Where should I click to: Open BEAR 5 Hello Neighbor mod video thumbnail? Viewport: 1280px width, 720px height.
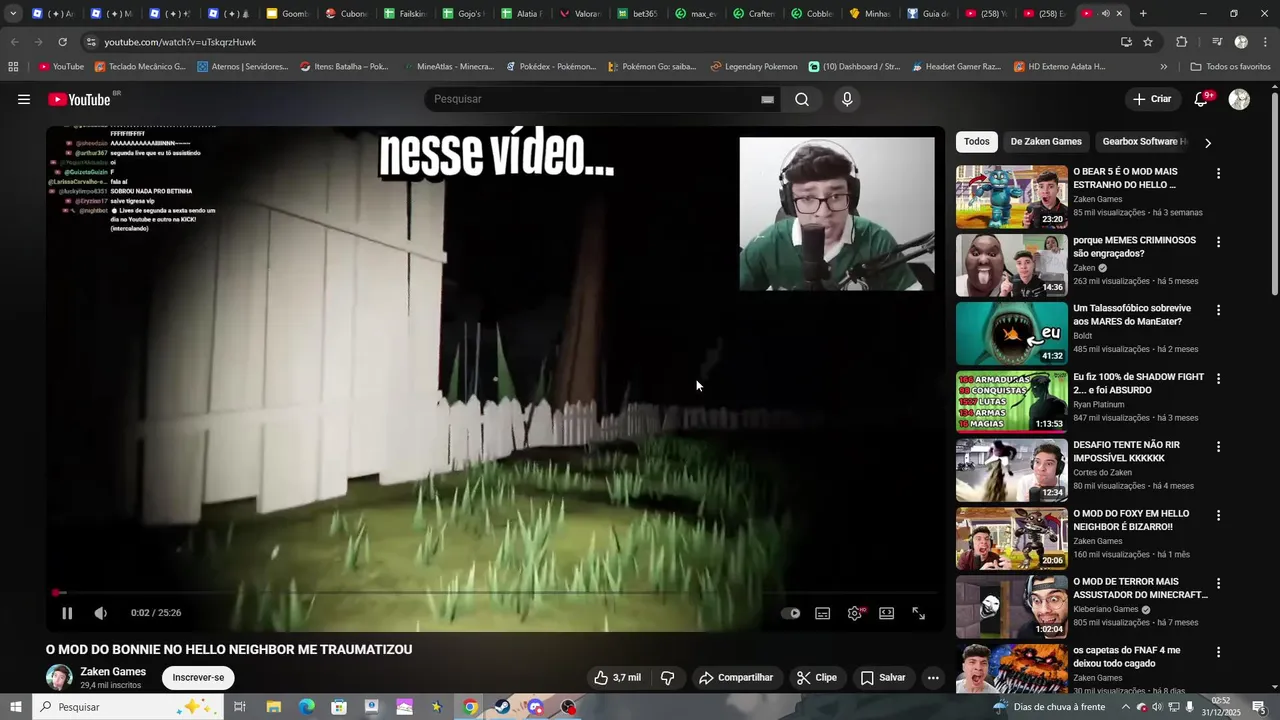(x=1011, y=197)
